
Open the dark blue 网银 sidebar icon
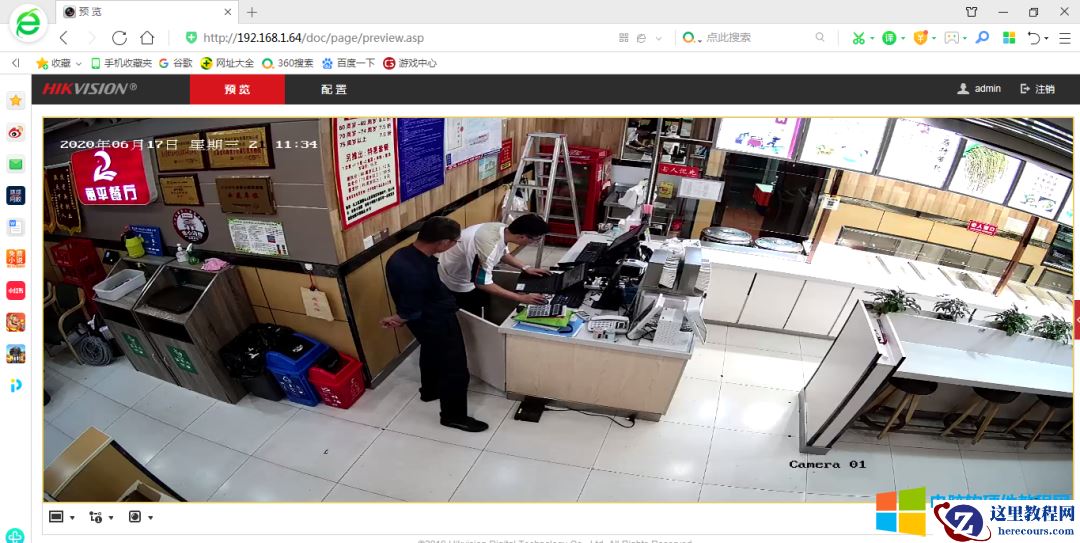tap(15, 196)
